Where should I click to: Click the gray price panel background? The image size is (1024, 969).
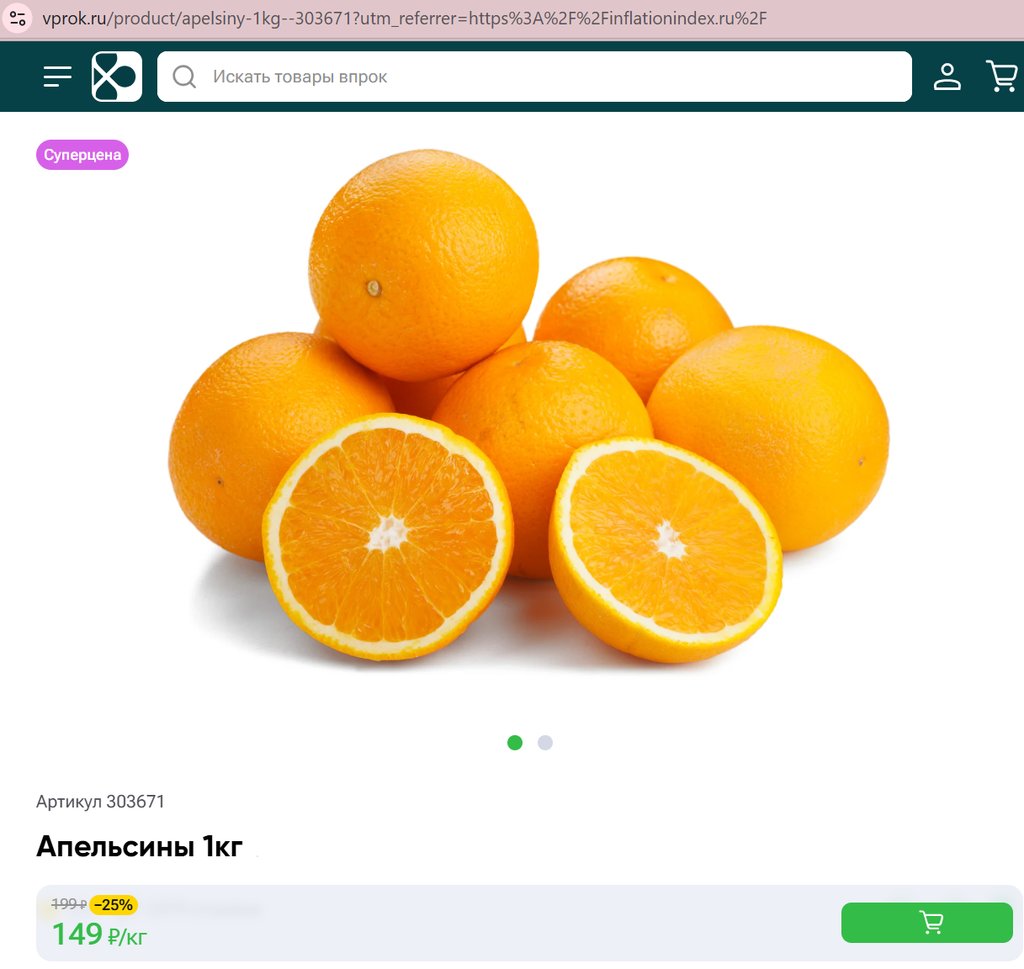(490, 923)
